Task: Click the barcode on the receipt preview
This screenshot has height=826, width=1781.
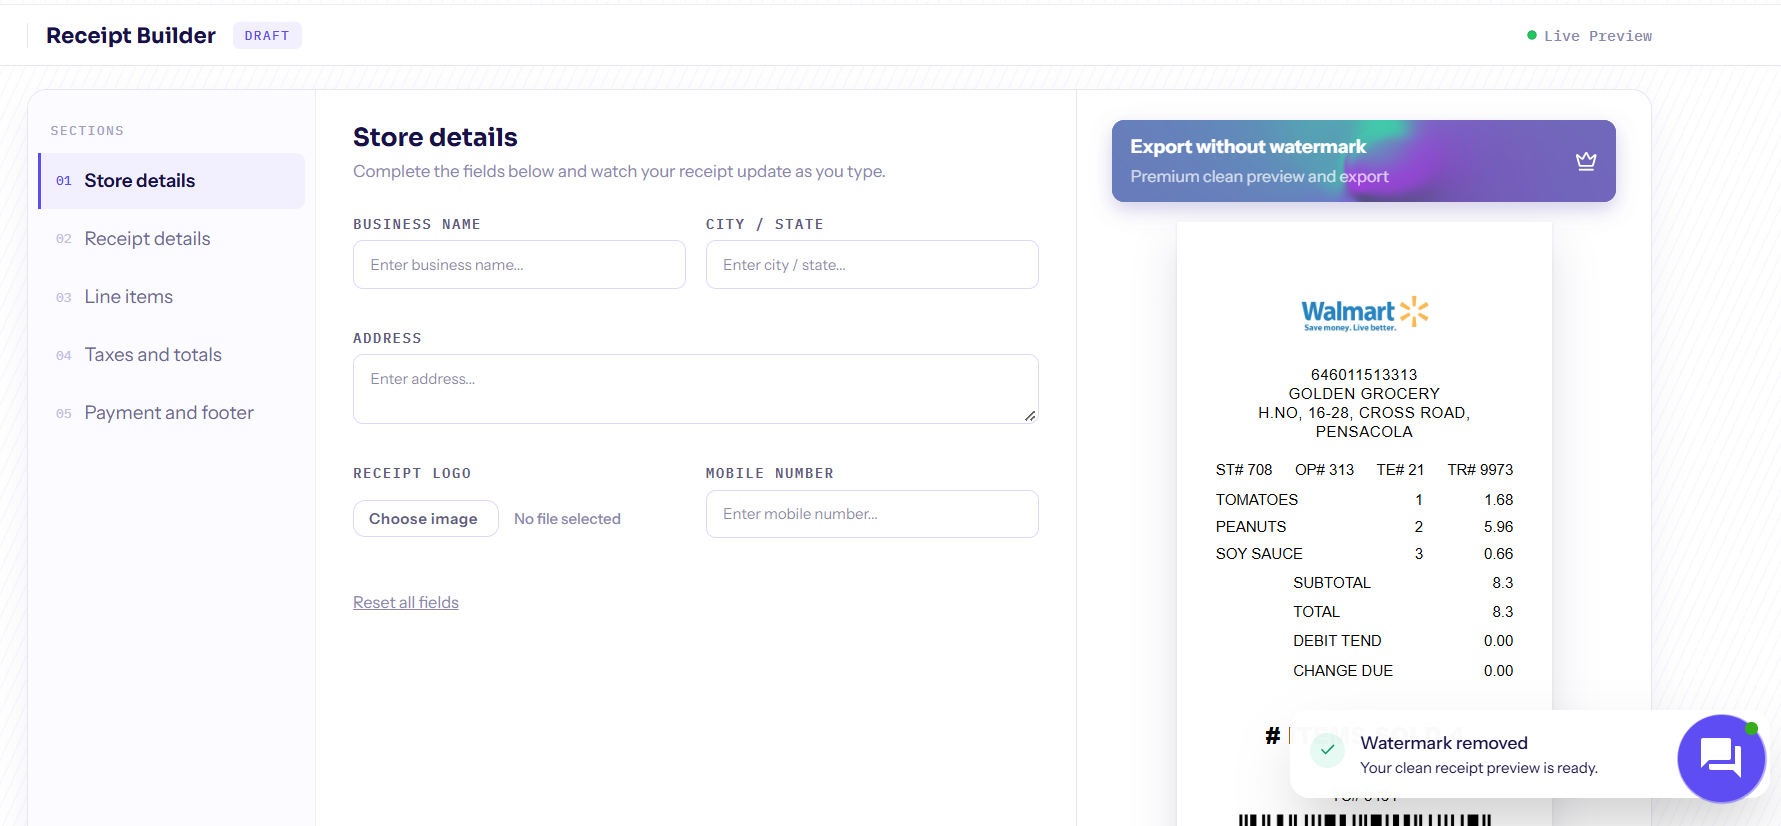Action: [x=1364, y=820]
